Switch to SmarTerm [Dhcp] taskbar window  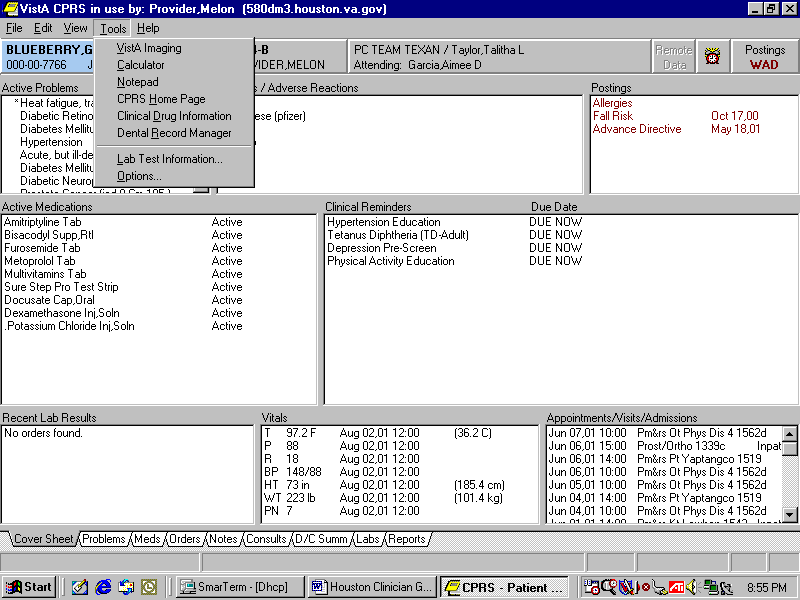[x=240, y=587]
